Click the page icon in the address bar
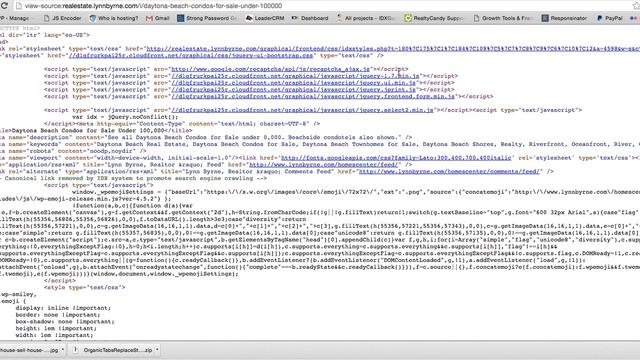Screen dimensions: 640x360 point(18,6)
